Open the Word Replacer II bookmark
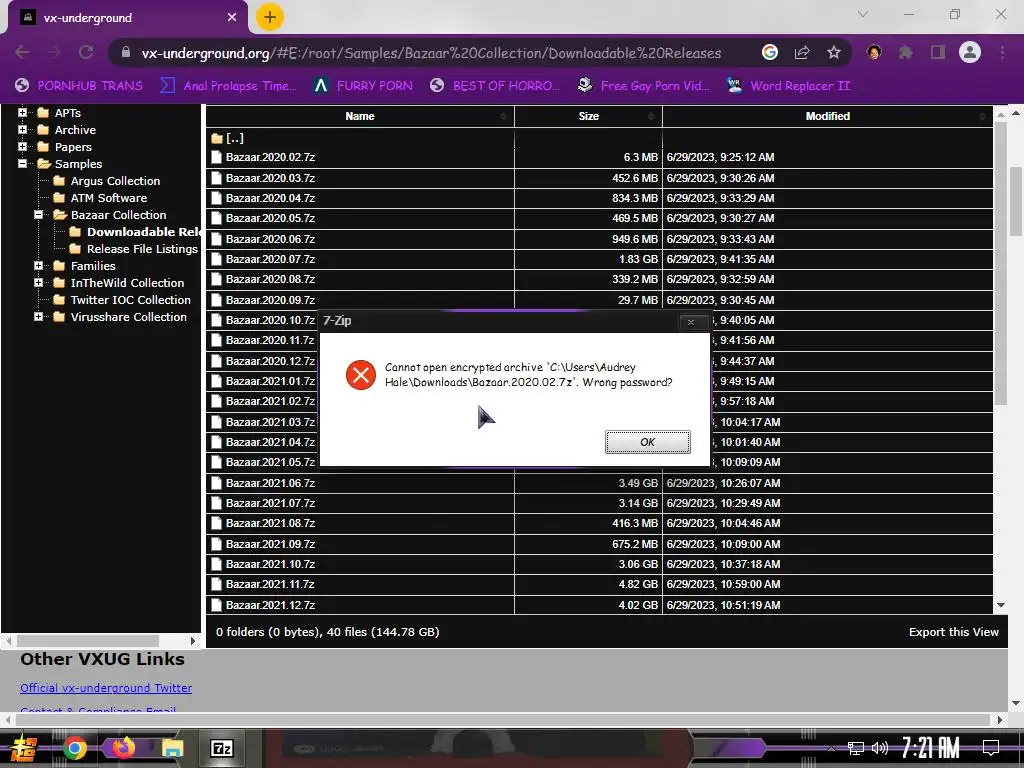1024x768 pixels. tap(789, 86)
